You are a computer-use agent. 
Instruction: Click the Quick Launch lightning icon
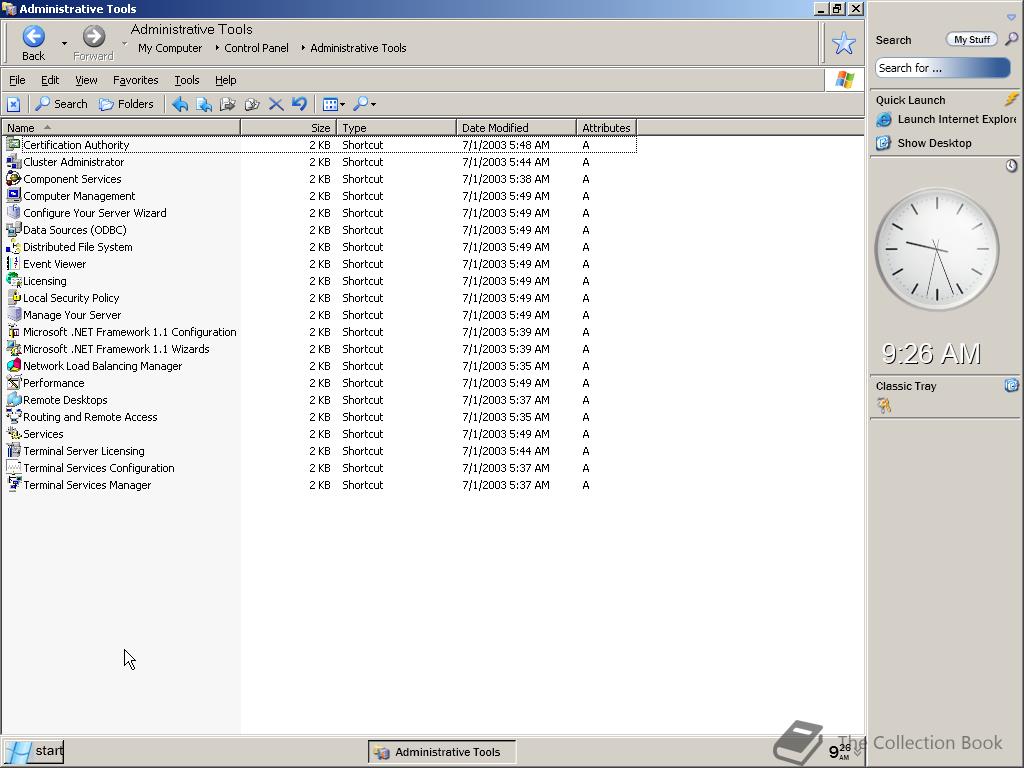coord(1011,99)
